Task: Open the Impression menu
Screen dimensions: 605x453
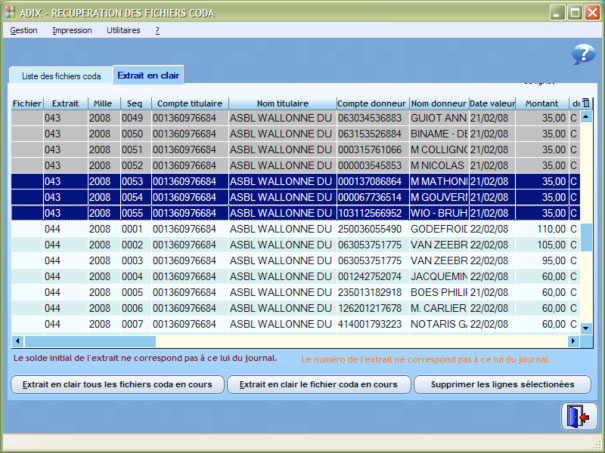Action: point(71,31)
